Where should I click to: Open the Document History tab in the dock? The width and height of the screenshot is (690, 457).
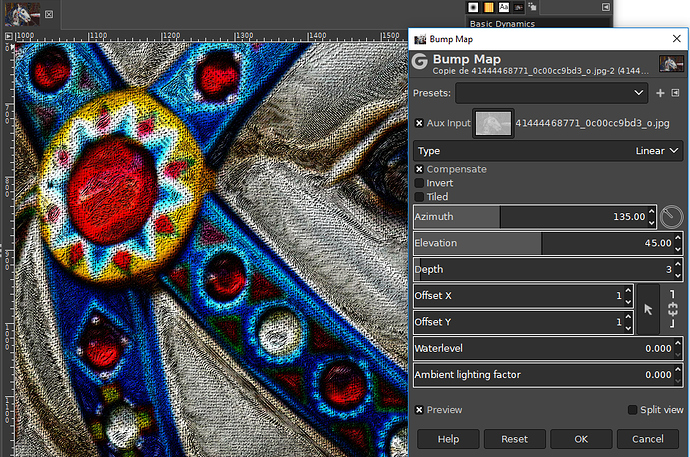coord(519,7)
